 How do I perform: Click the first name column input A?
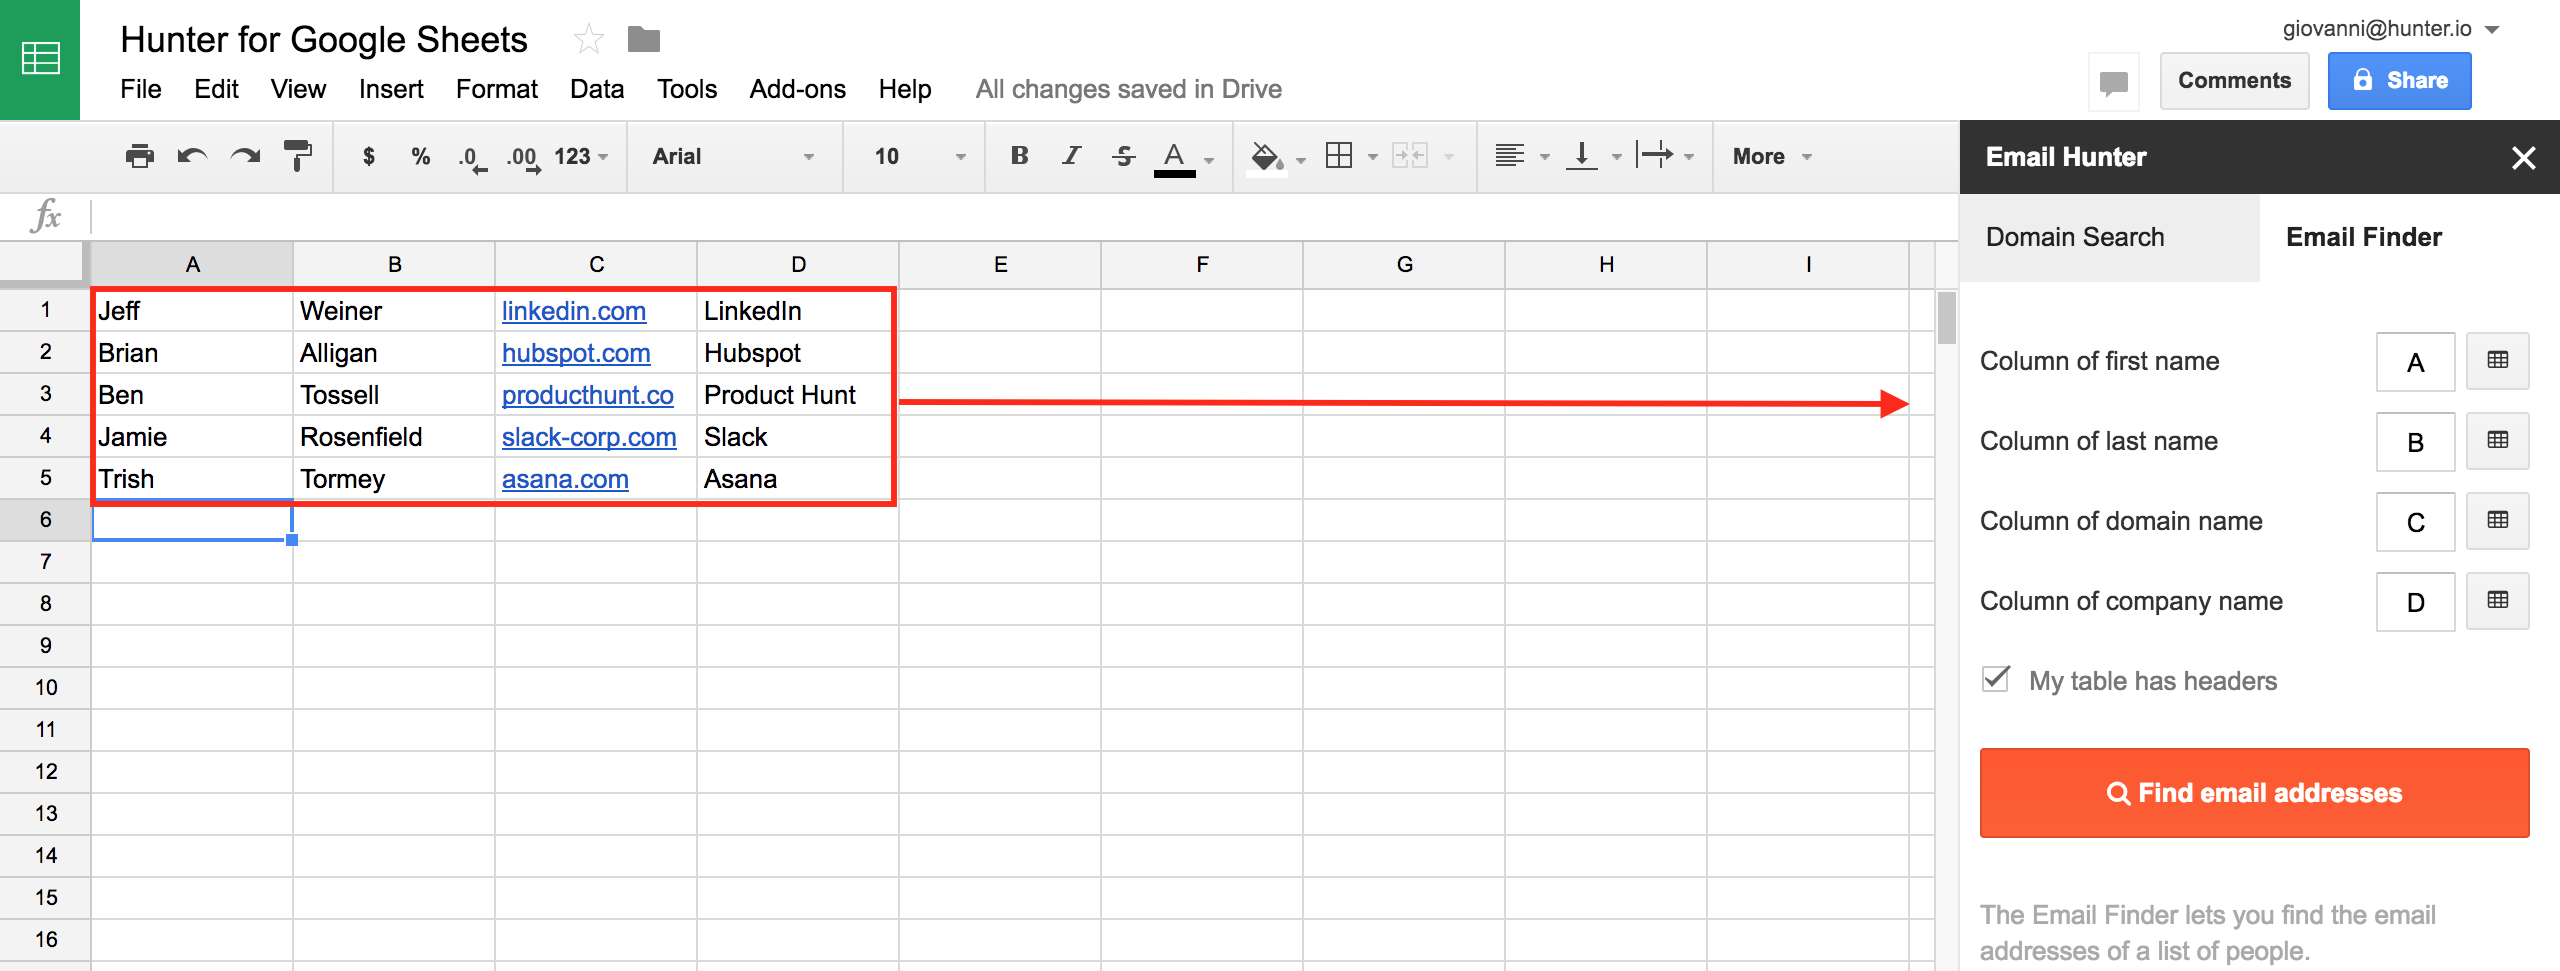pyautogui.click(x=2415, y=362)
